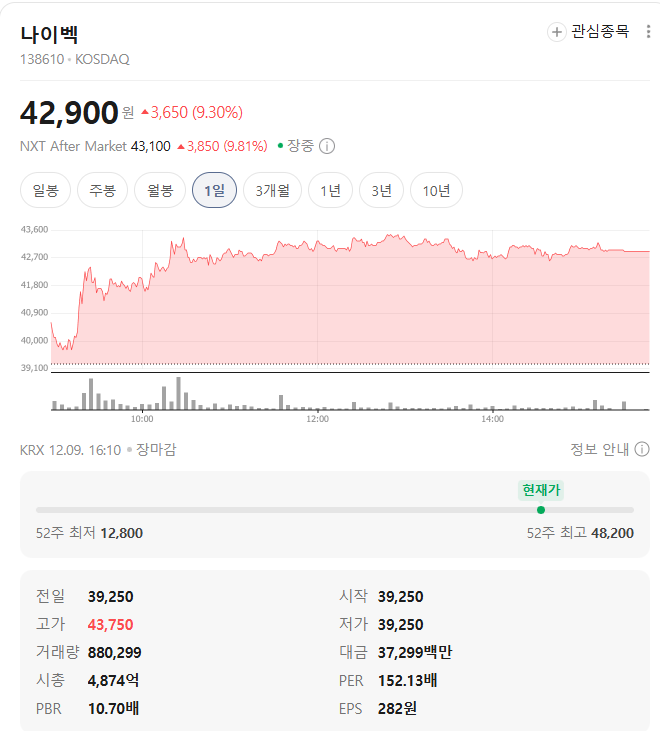Click the 저가 value 39,250
660x731 pixels.
(400, 625)
